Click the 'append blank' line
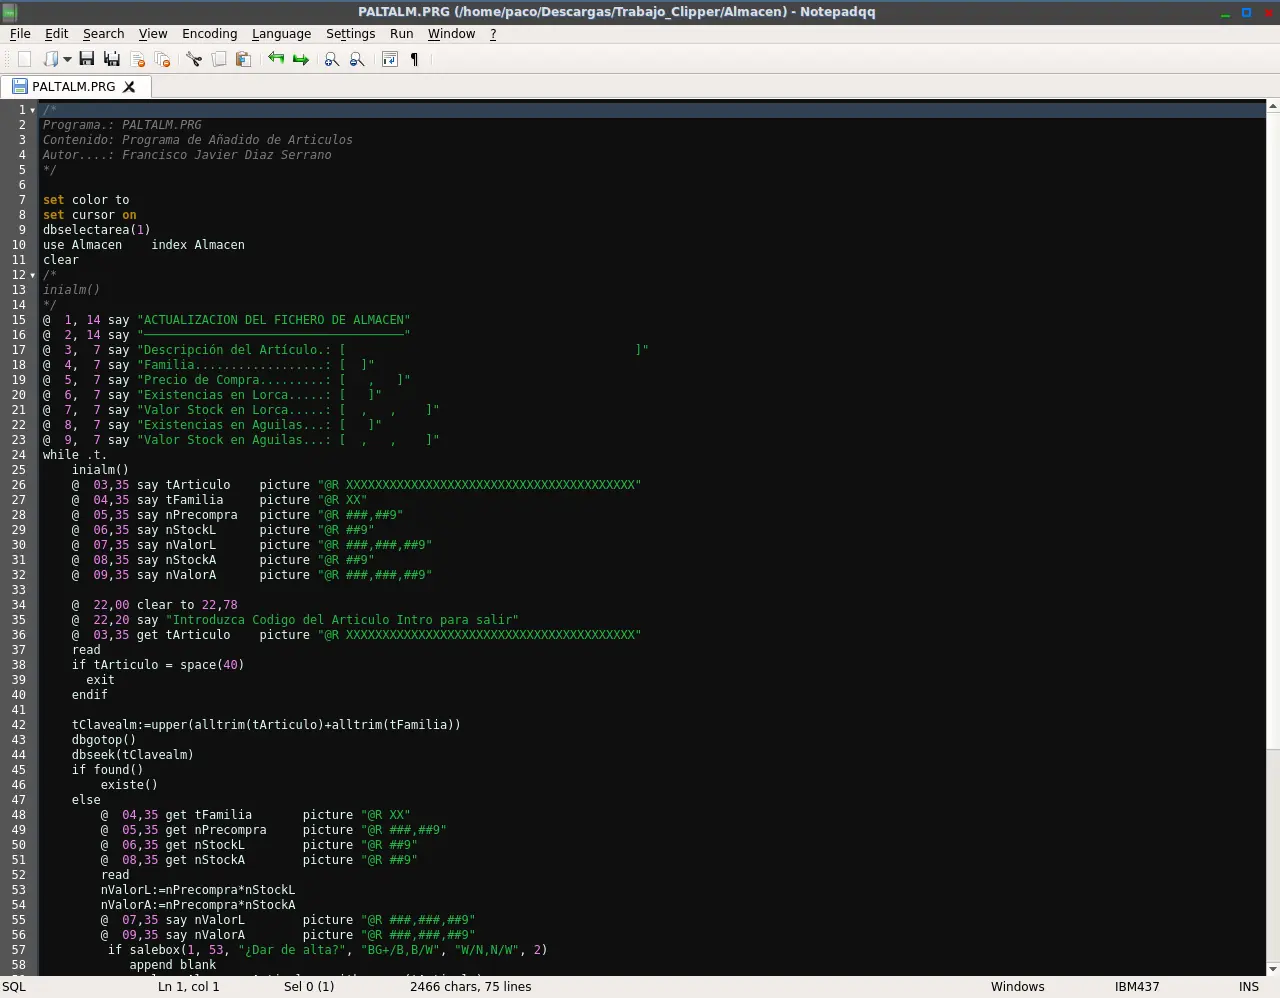Viewport: 1280px width, 998px height. [x=173, y=965]
